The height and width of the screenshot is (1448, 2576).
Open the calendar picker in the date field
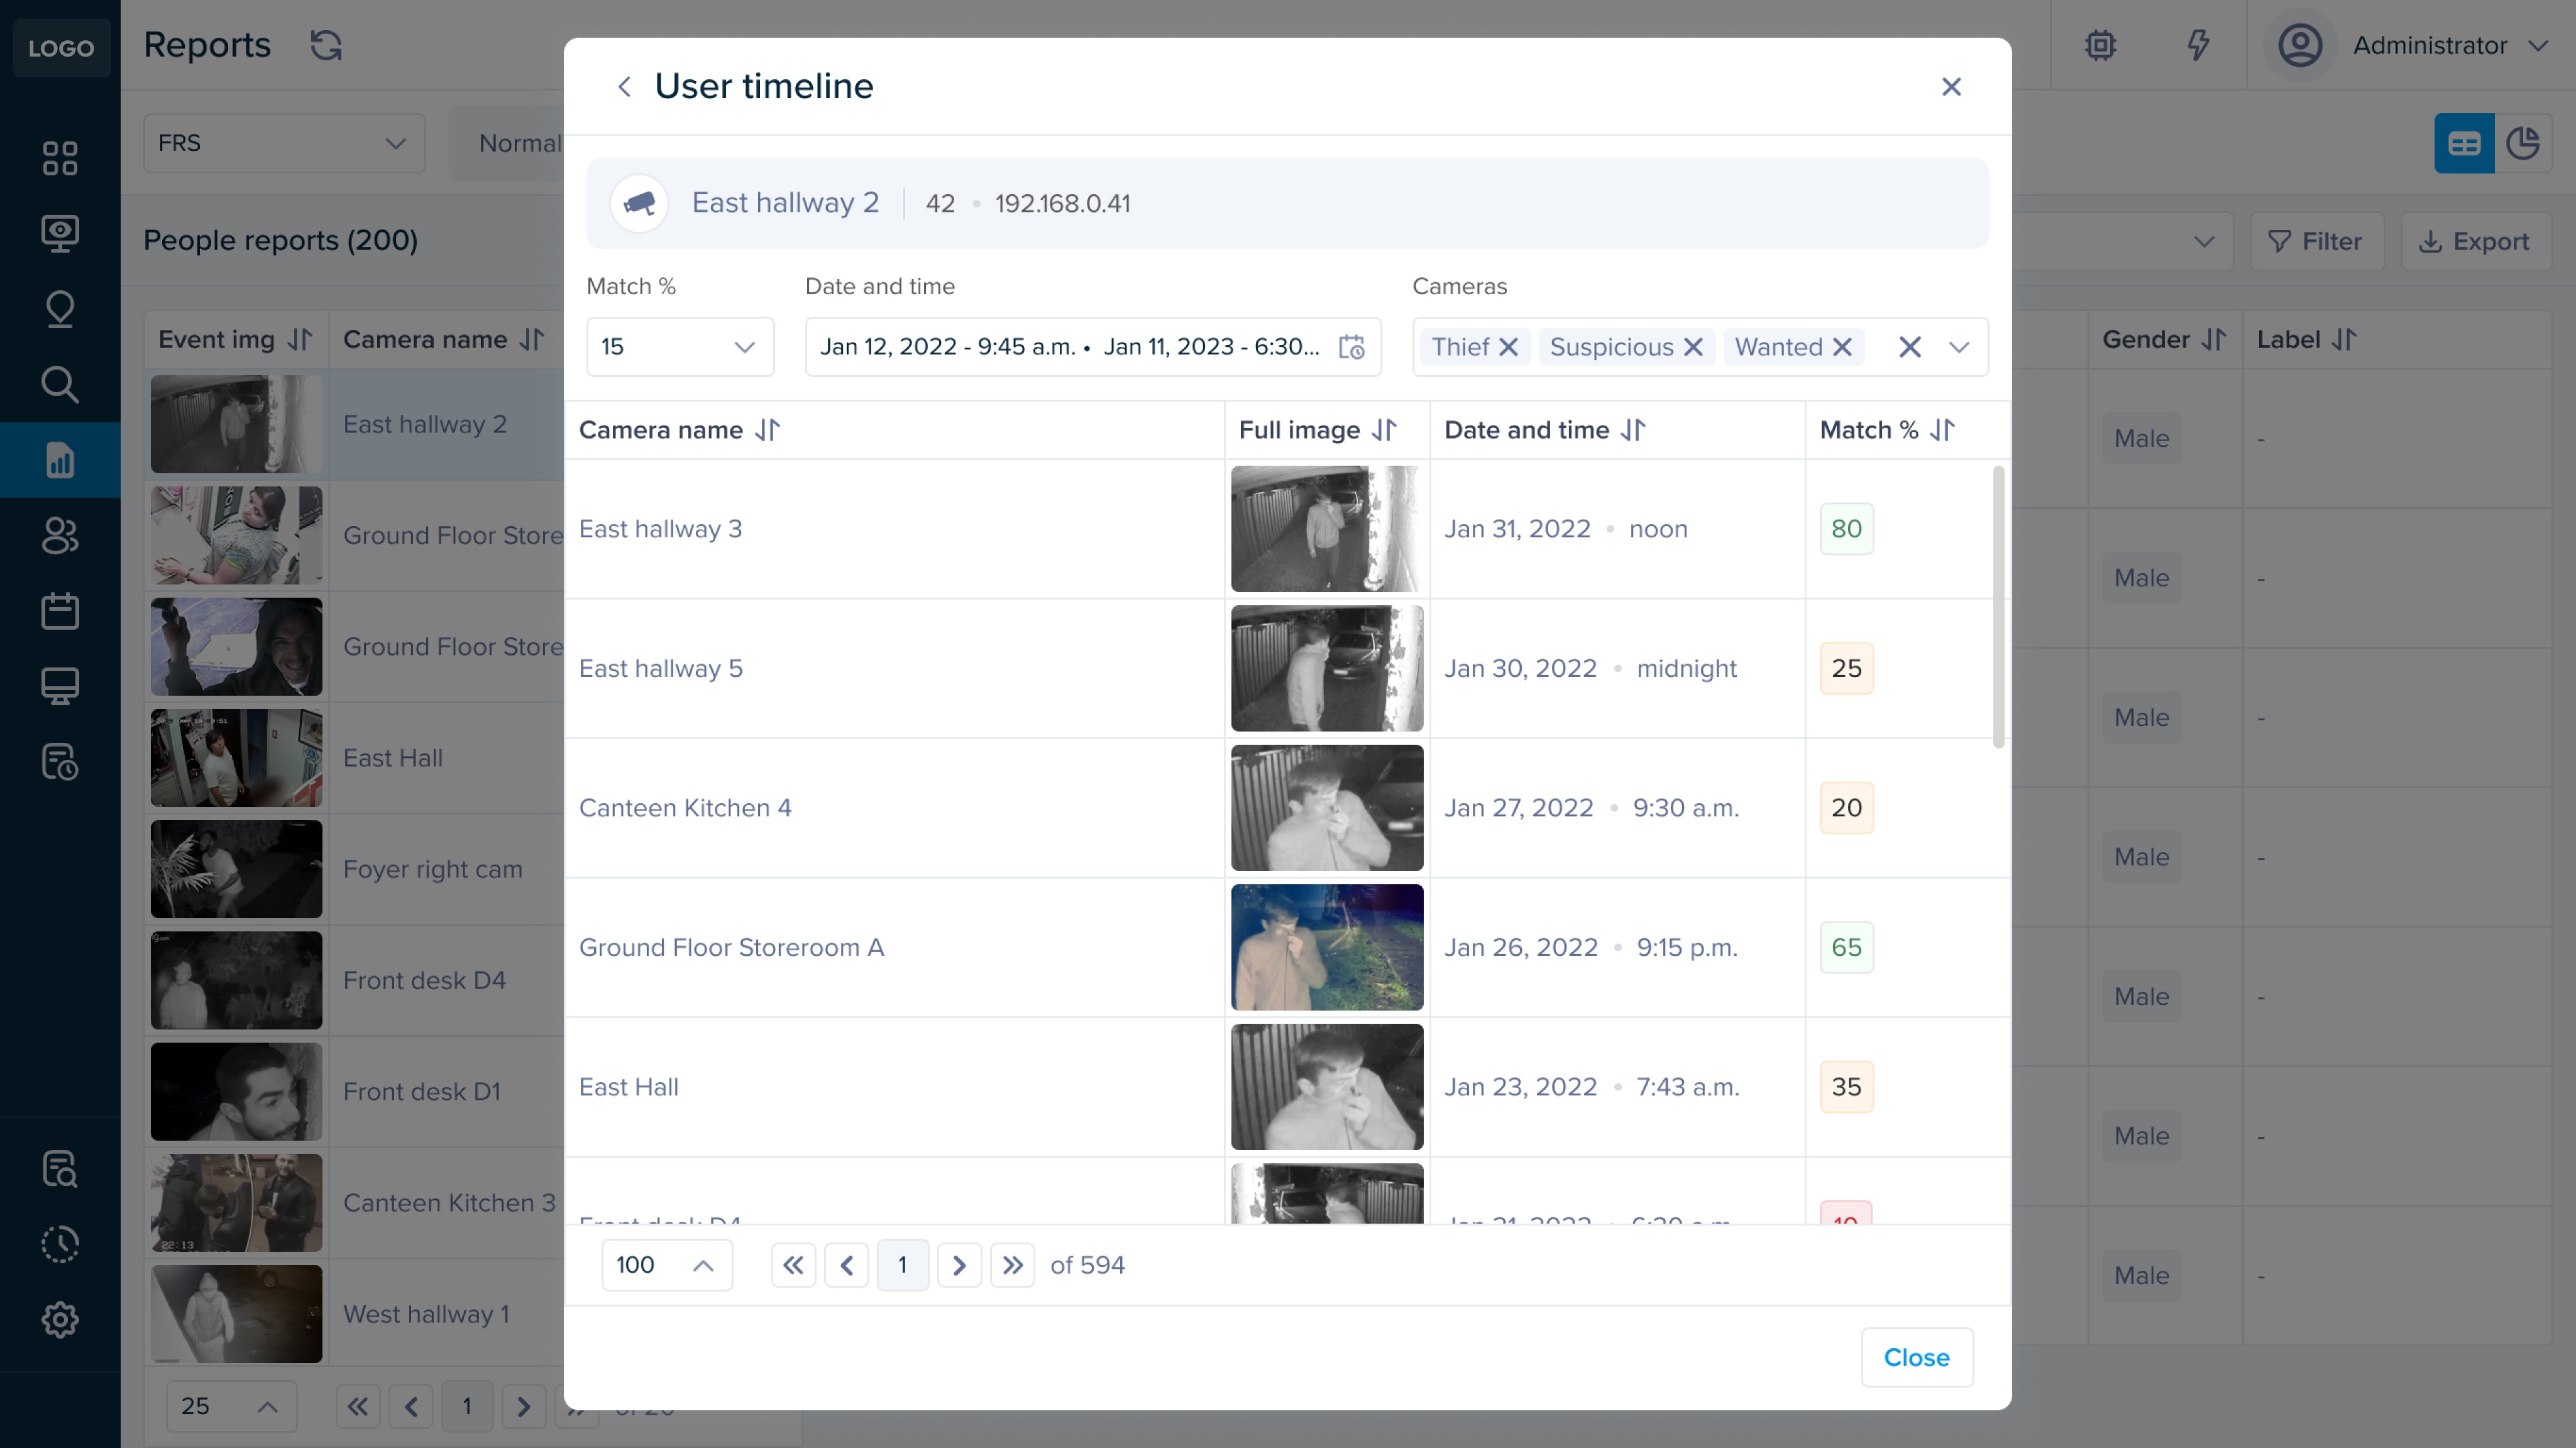point(1351,347)
